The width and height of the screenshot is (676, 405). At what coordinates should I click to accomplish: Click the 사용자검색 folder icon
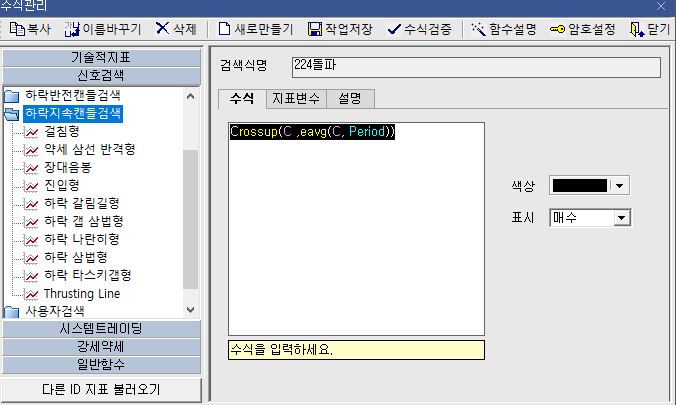(12, 311)
